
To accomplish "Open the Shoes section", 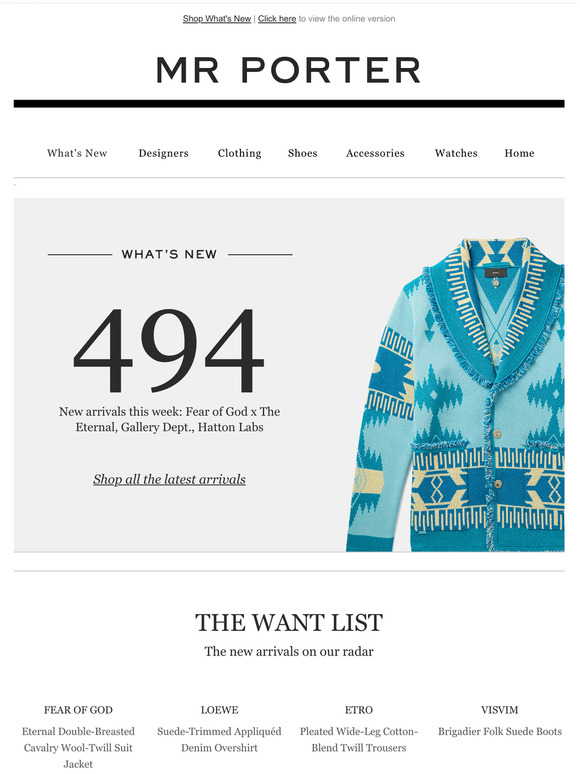I will [x=303, y=153].
